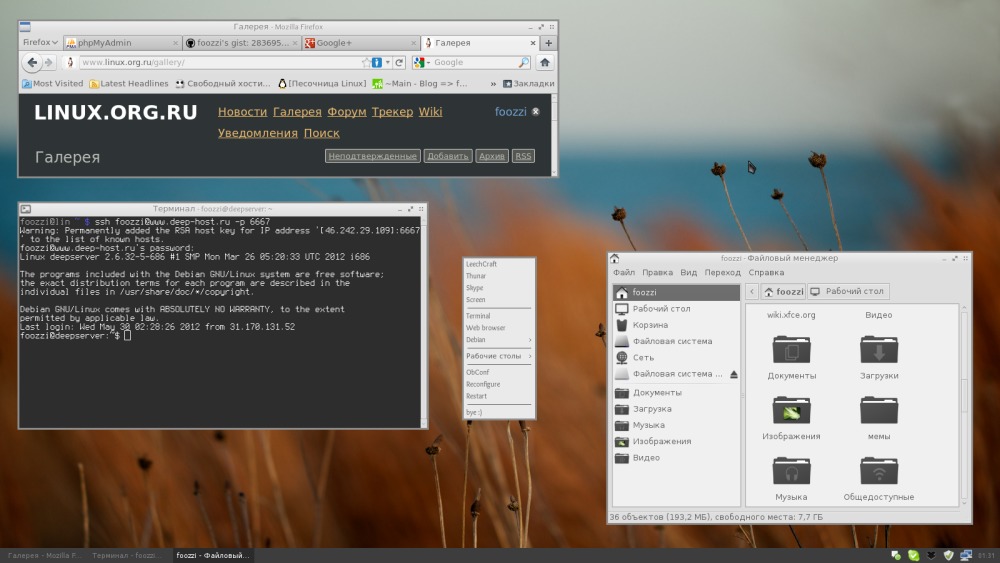Expand Рабочие столы submenu

point(498,356)
